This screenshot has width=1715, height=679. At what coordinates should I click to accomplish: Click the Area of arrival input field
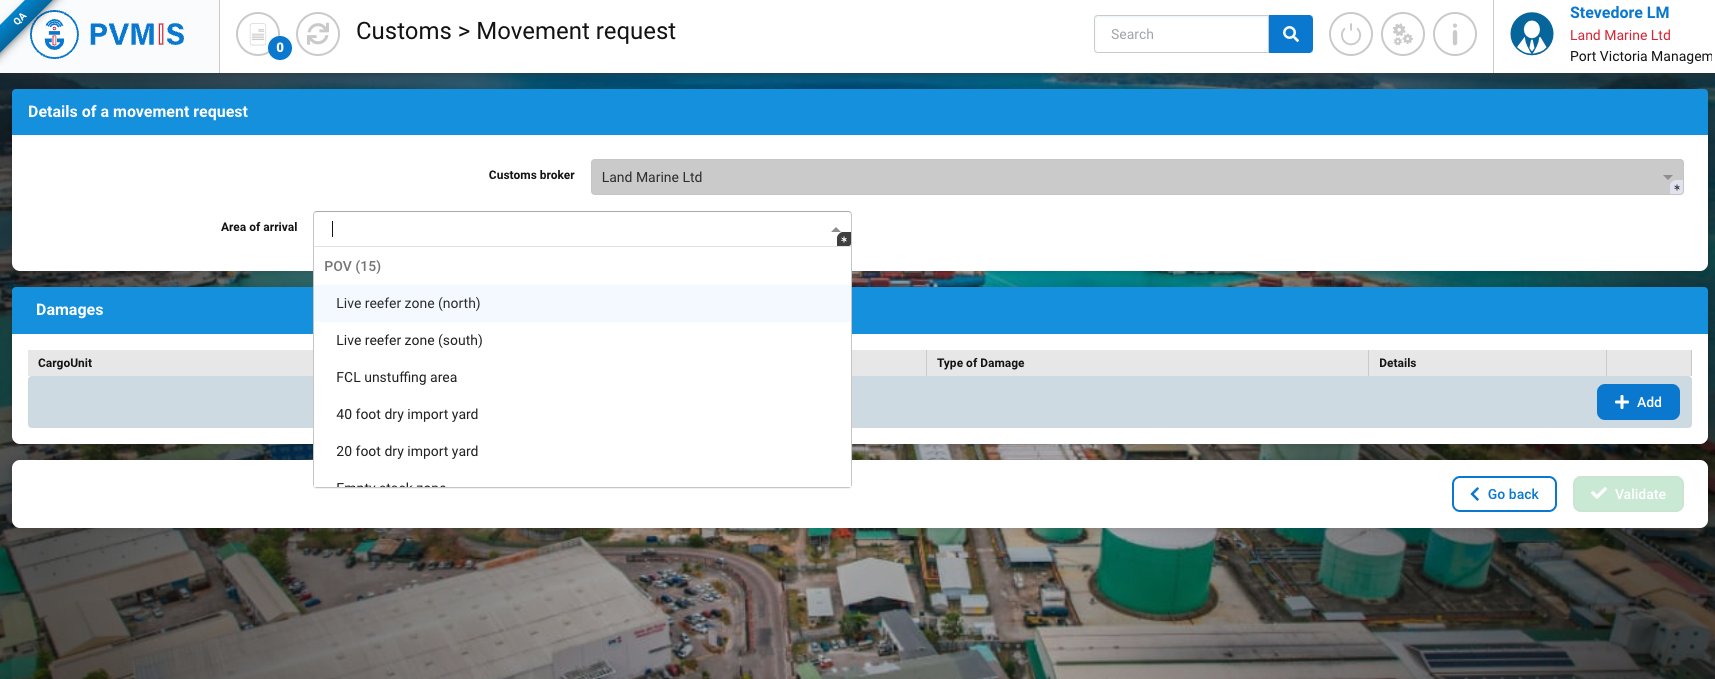click(570, 229)
